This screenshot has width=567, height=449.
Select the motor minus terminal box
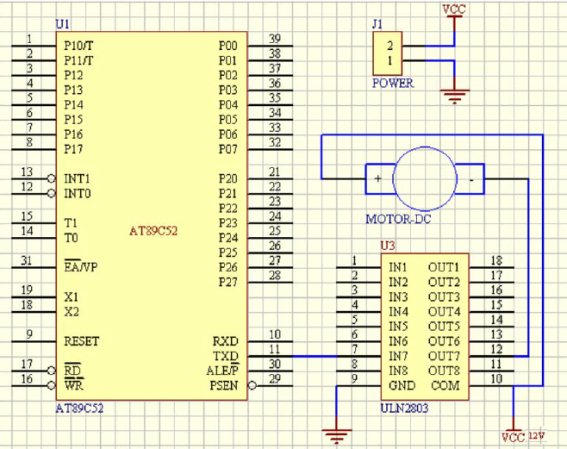(471, 179)
